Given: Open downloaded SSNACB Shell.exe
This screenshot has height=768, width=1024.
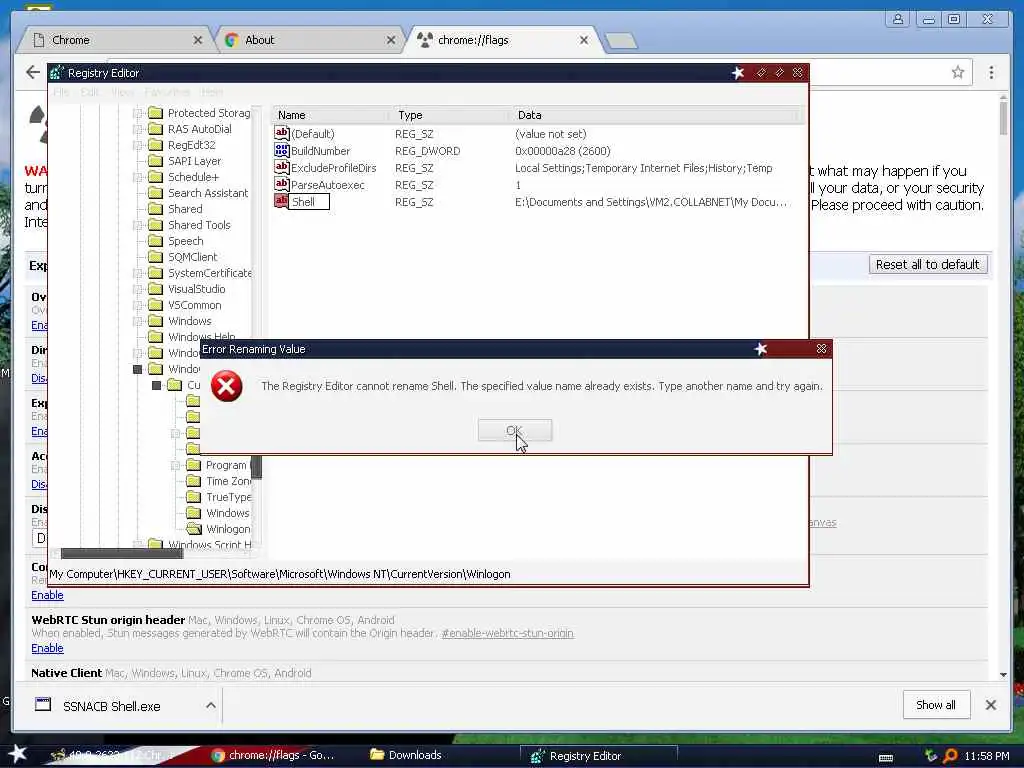Looking at the screenshot, I should pos(111,706).
